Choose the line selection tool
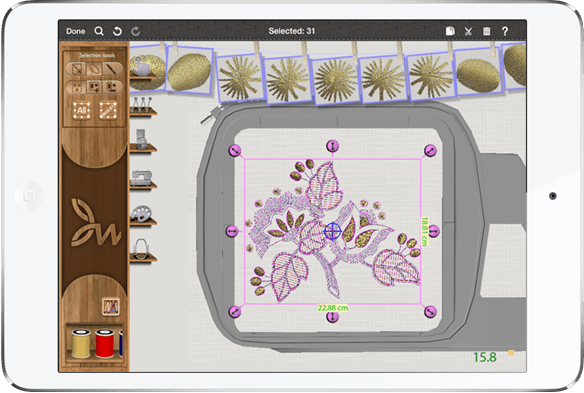The height and width of the screenshot is (393, 584). pyautogui.click(x=111, y=69)
